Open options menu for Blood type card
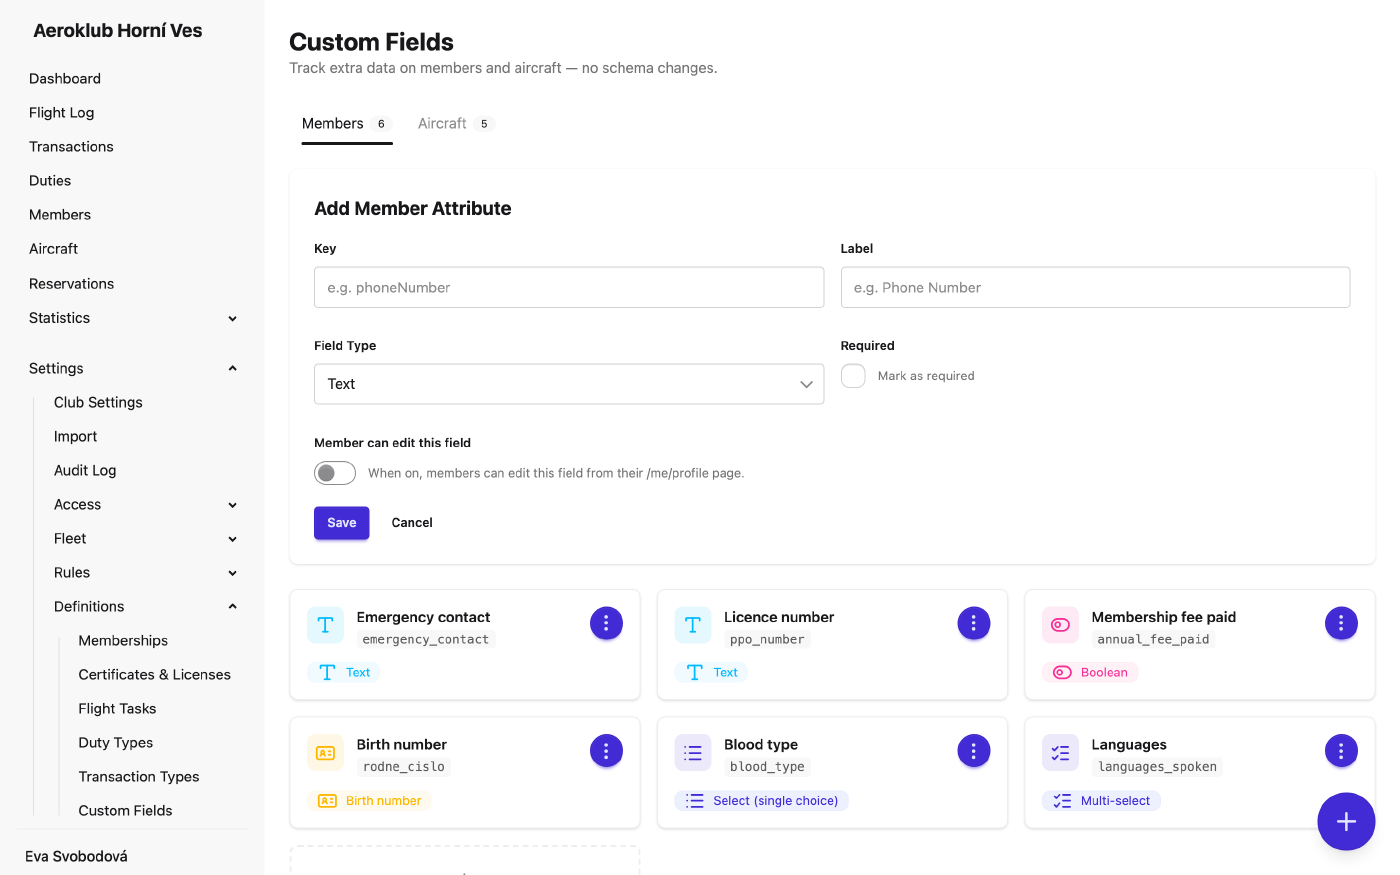 click(974, 751)
